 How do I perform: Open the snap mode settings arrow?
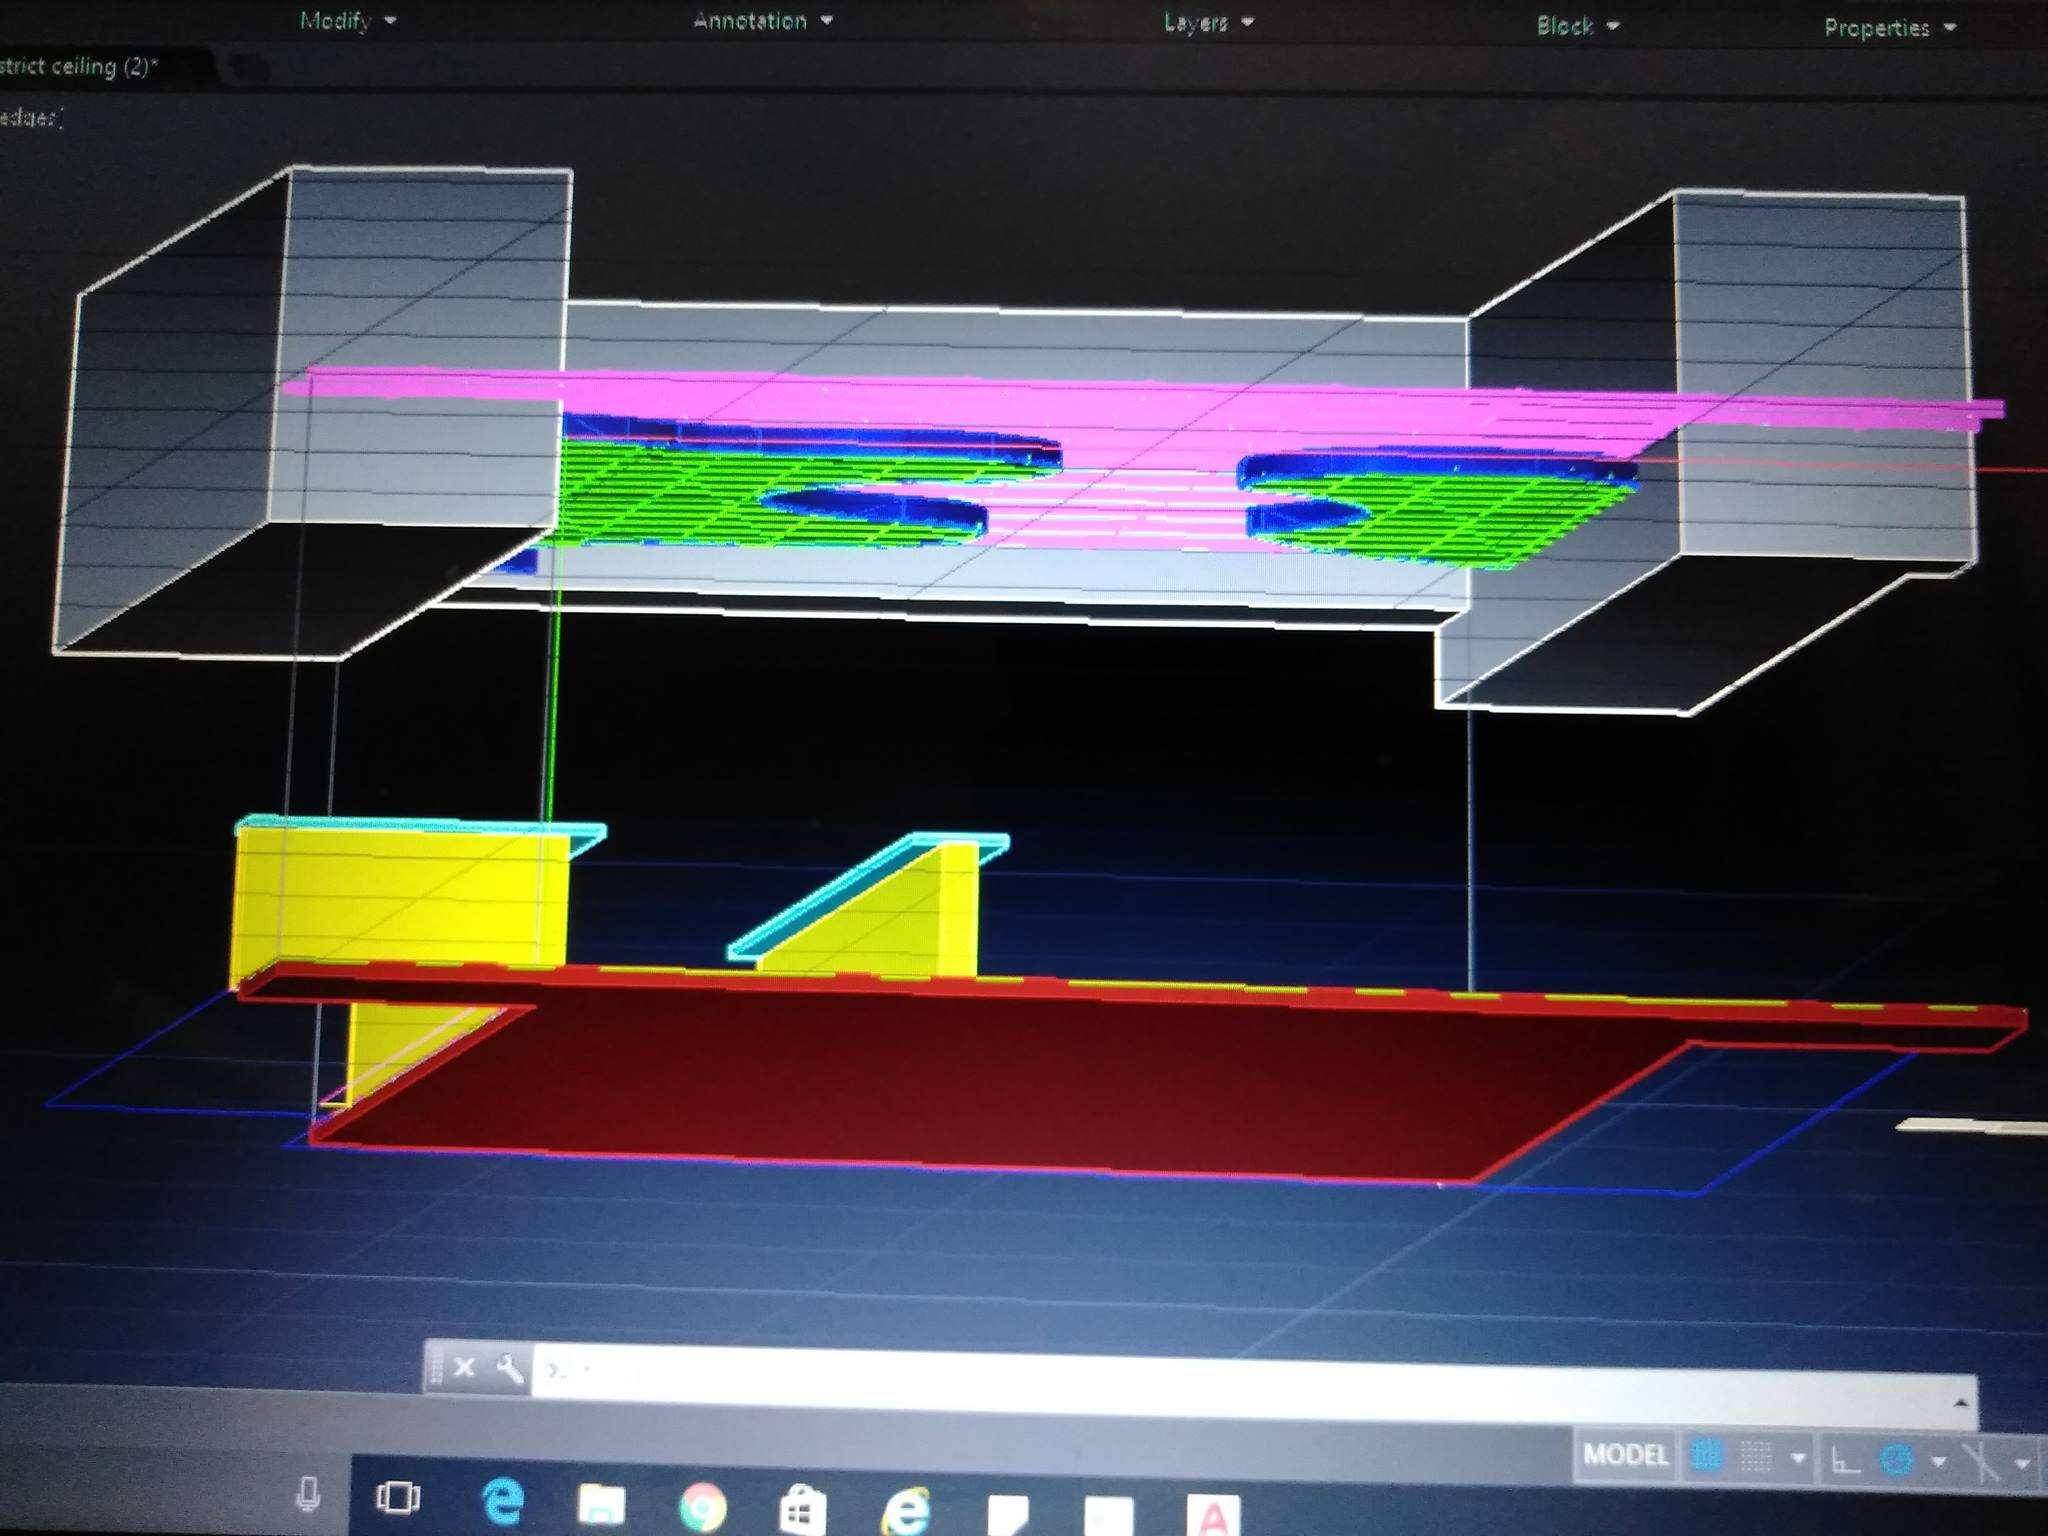pos(1798,1458)
